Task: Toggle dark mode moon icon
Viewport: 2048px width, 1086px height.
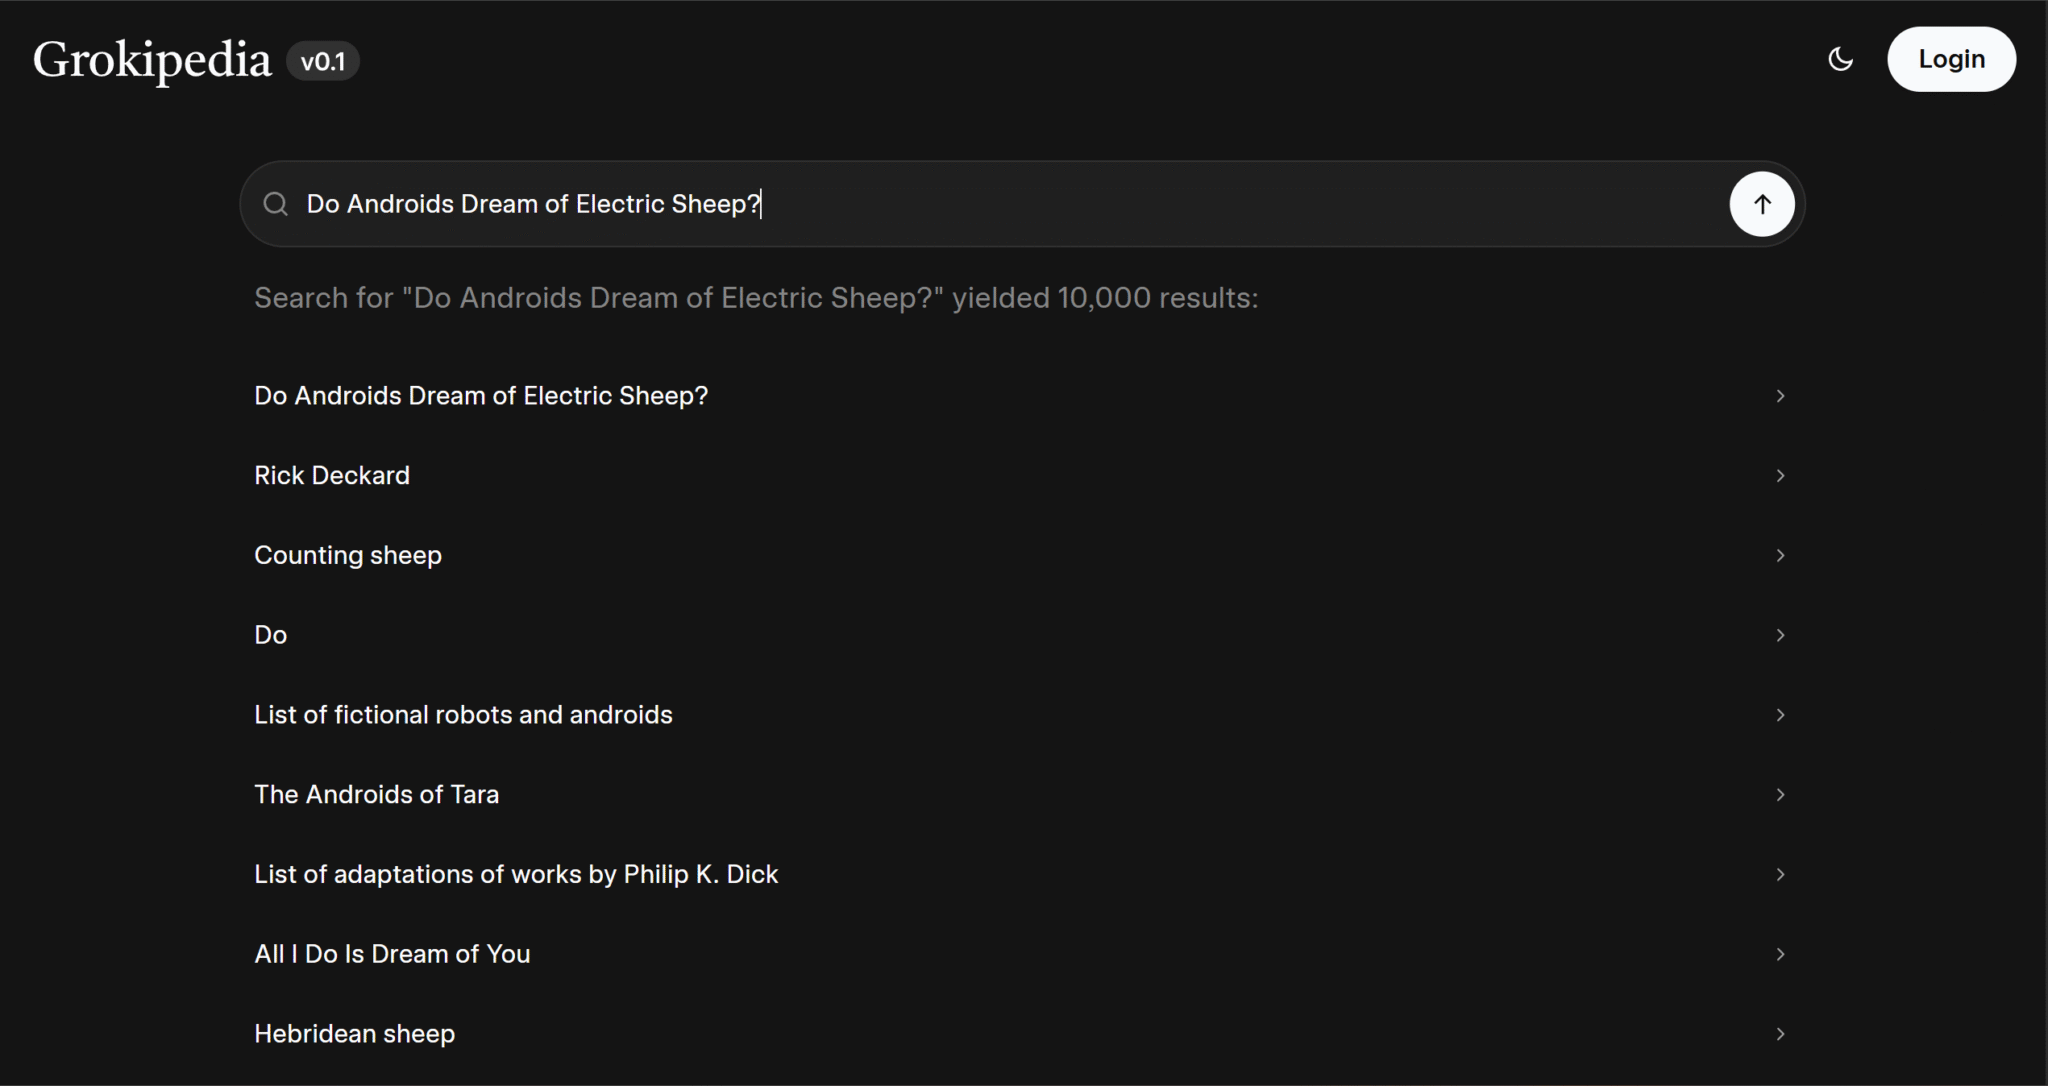Action: [1840, 60]
